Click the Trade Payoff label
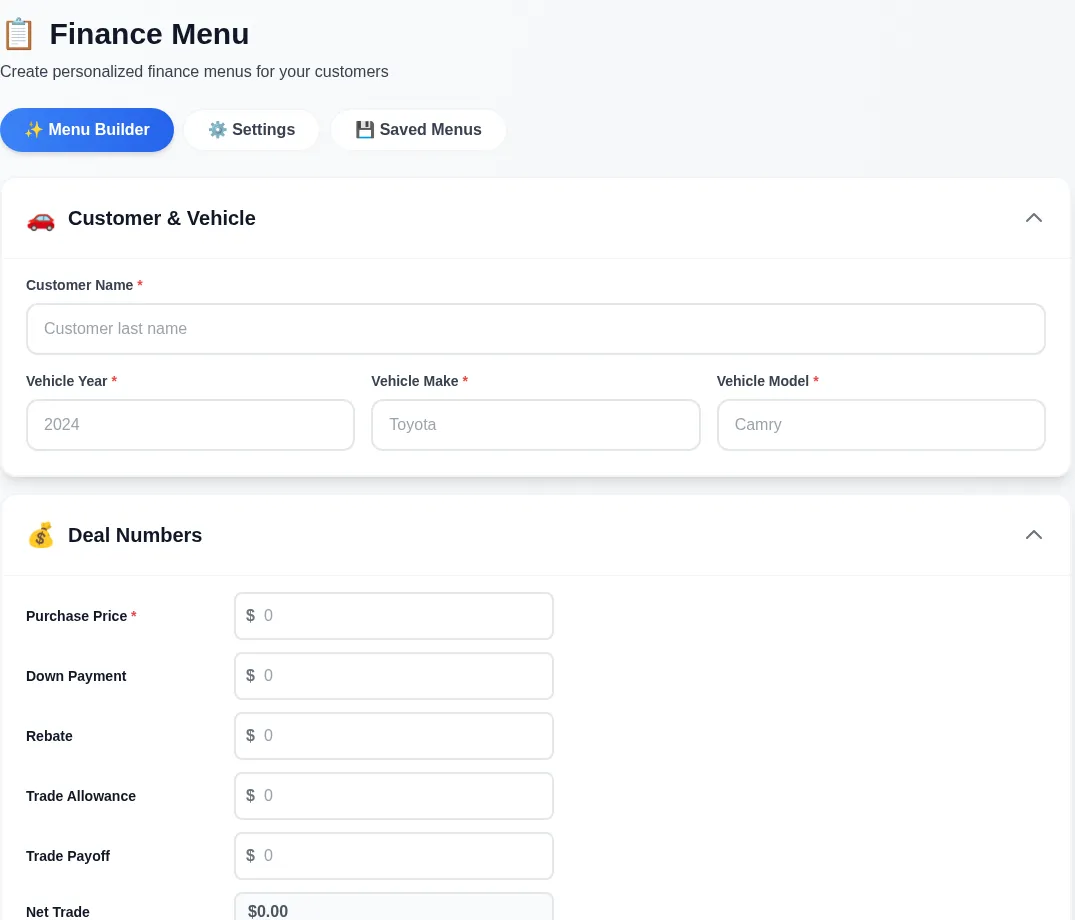Screen dimensions: 1075x920 click(68, 856)
